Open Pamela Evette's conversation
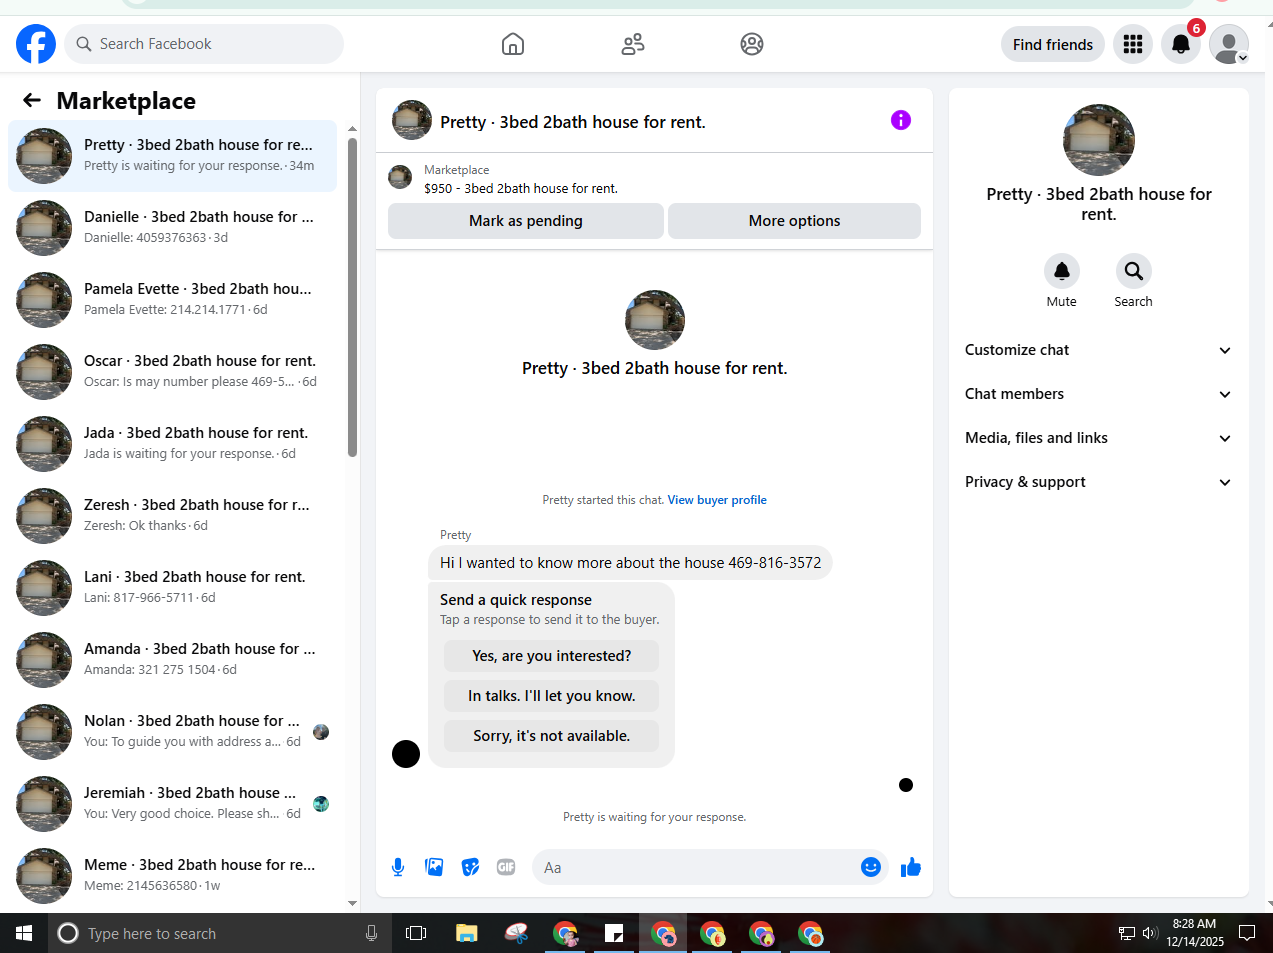This screenshot has height=953, width=1273. [172, 299]
